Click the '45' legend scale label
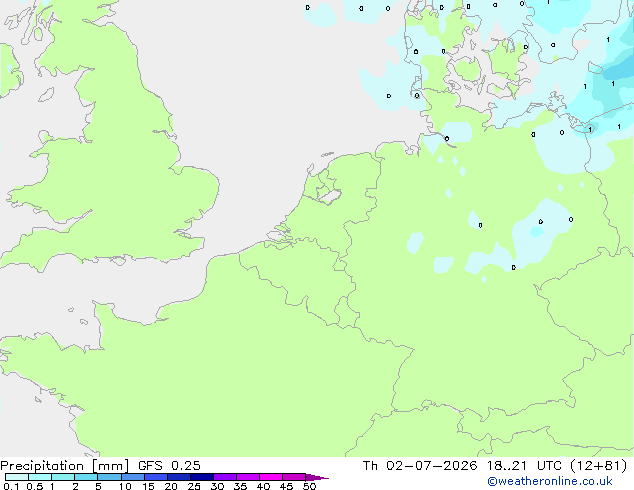This screenshot has width=634, height=490. 286,486
